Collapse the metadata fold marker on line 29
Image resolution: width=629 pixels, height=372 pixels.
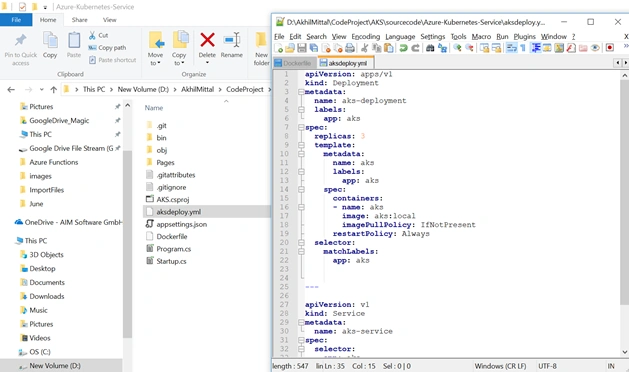click(x=301, y=322)
